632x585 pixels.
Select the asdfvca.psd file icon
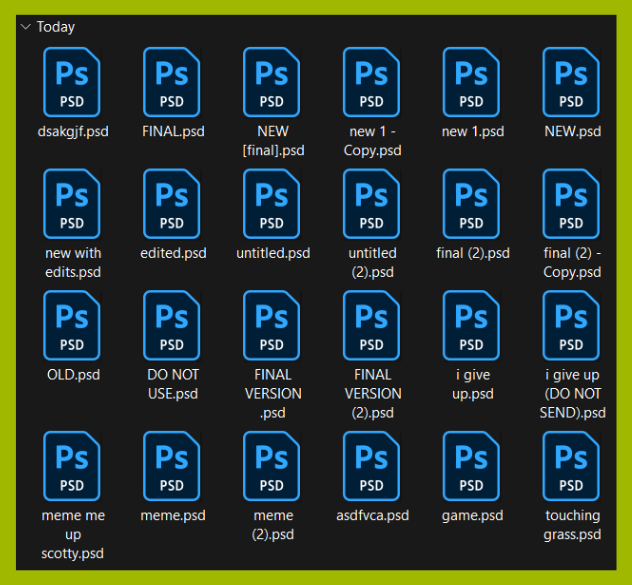[x=372, y=466]
